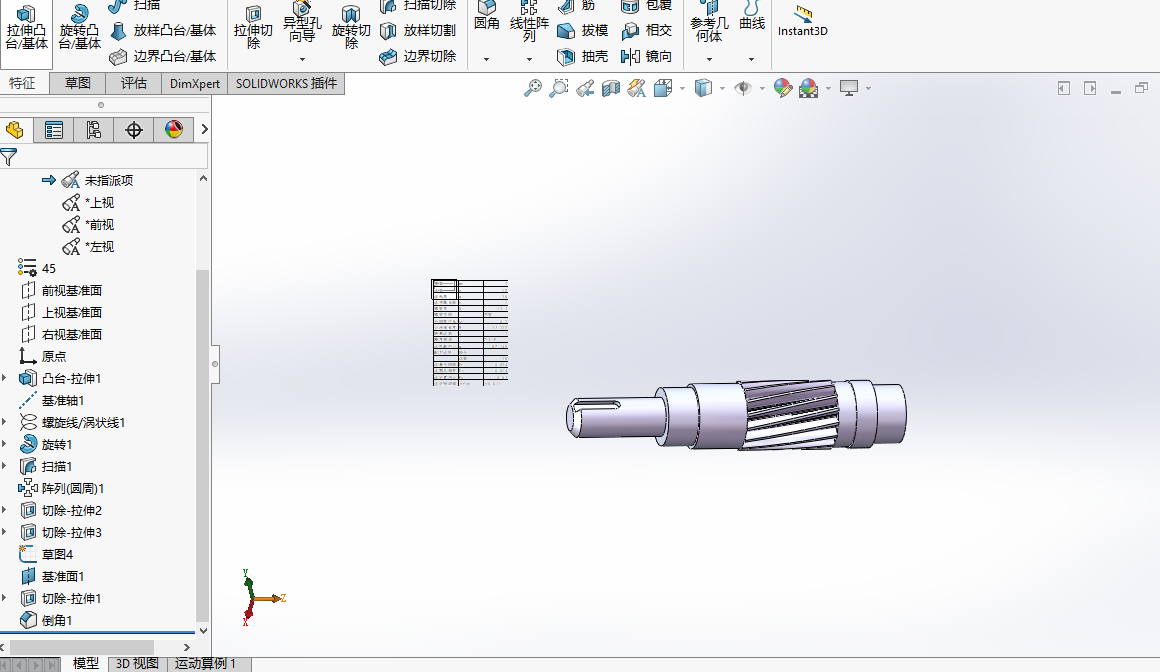This screenshot has width=1160, height=672.
Task: Switch to the SOLIDWORKS 插件 tab
Action: click(x=286, y=84)
